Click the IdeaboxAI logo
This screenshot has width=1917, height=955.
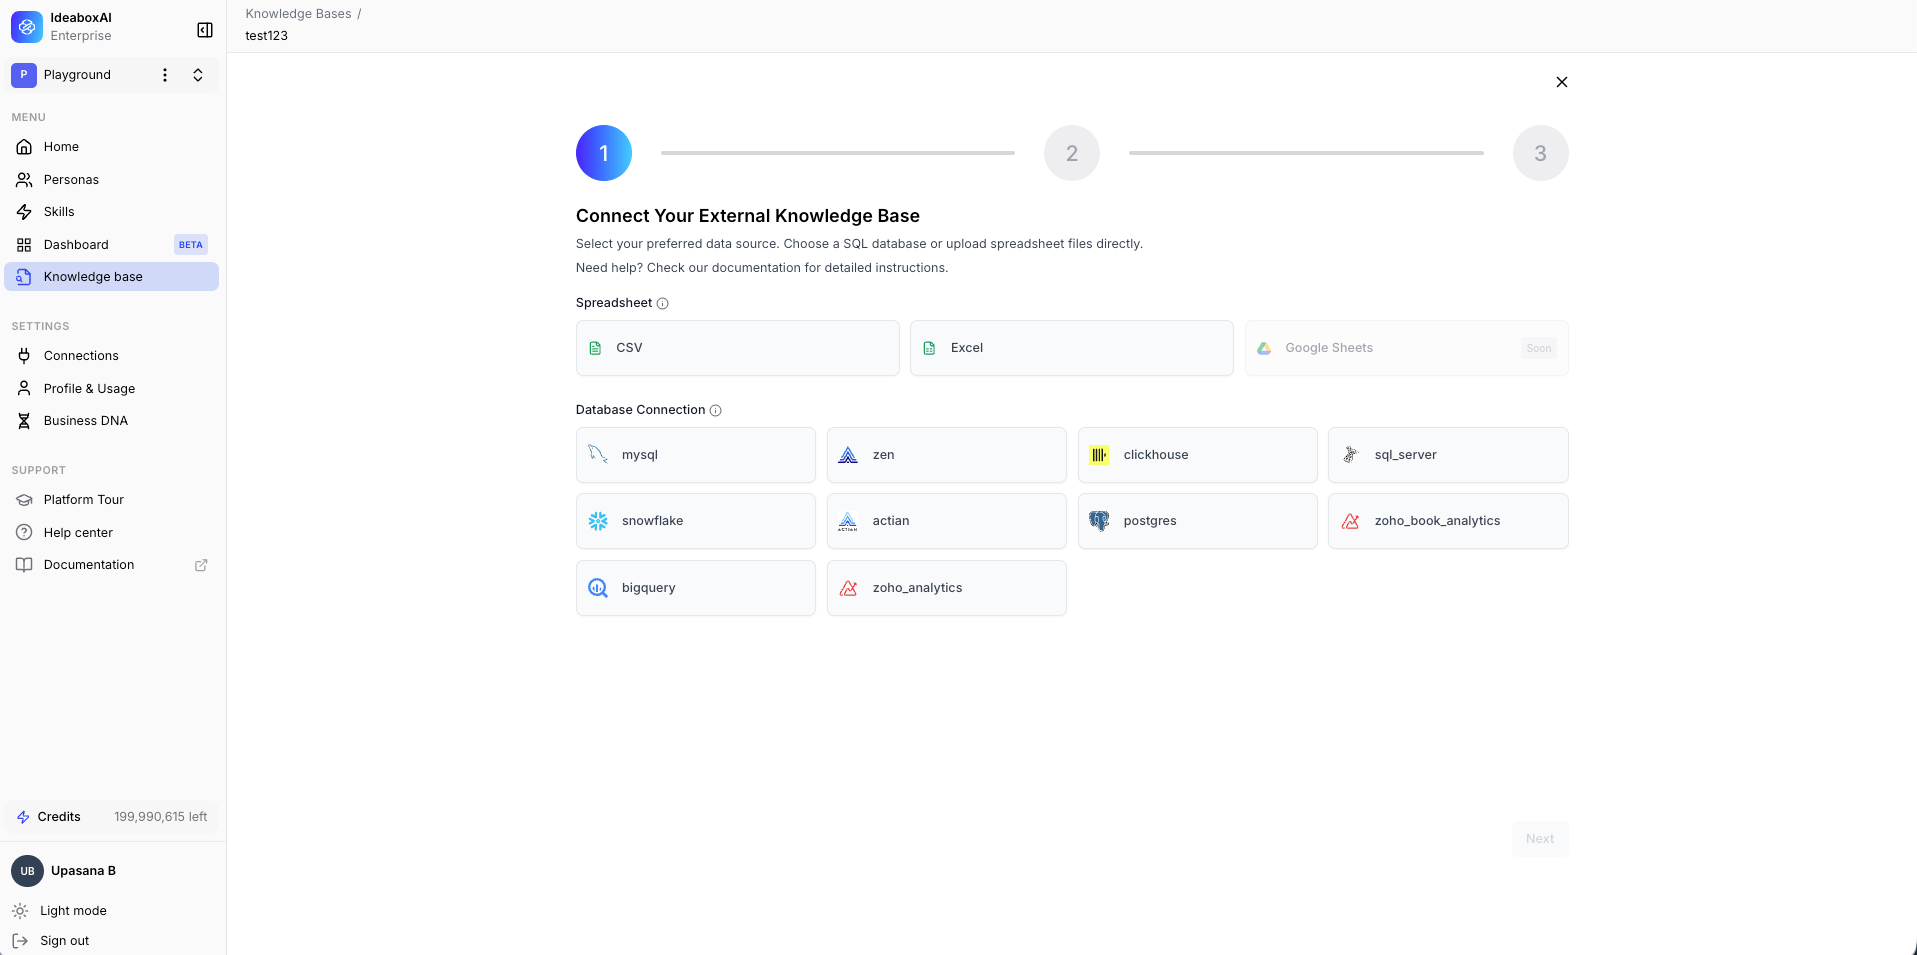click(x=27, y=27)
